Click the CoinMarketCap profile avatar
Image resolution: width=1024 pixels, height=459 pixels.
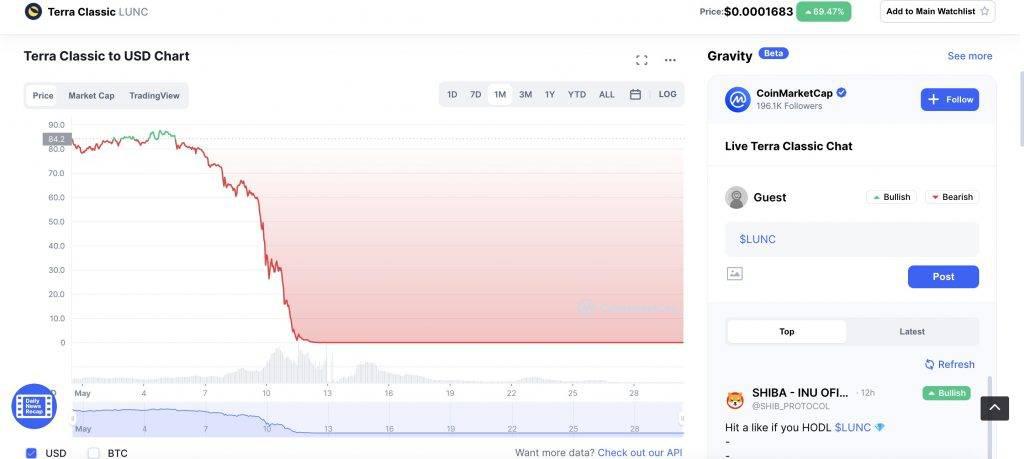tap(738, 99)
